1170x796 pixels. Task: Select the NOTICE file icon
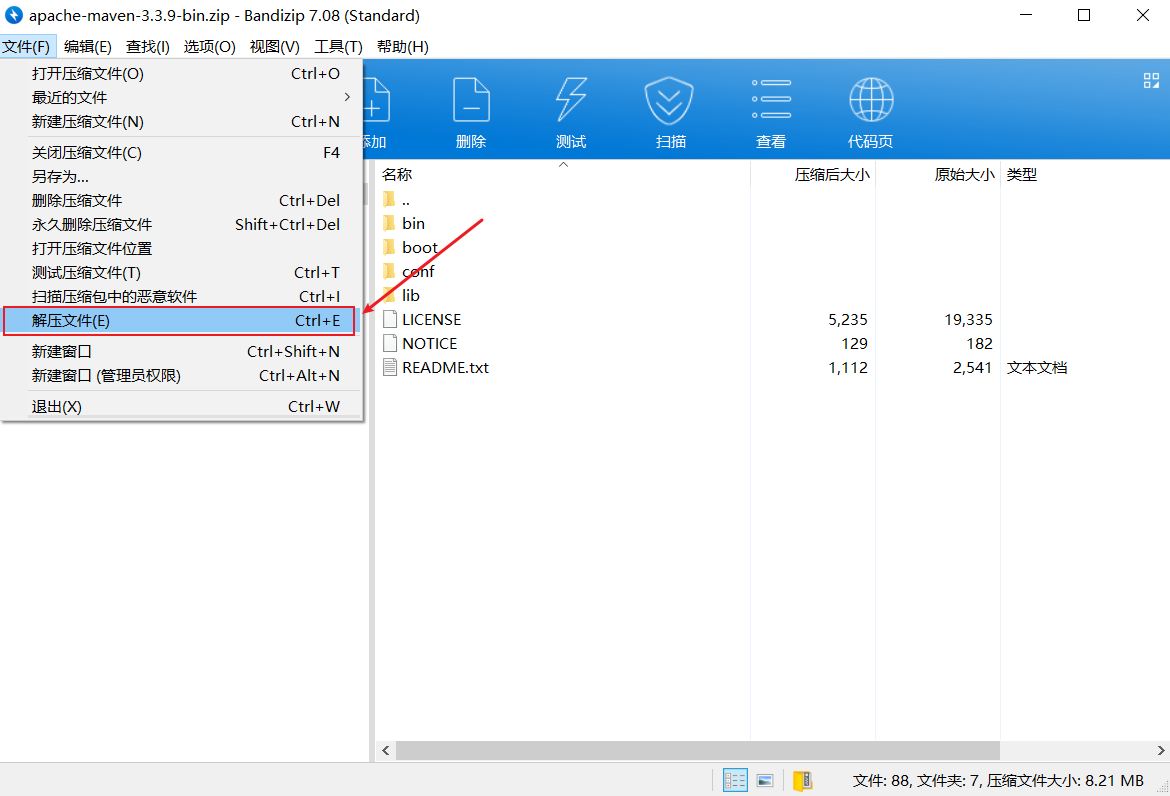(390, 343)
